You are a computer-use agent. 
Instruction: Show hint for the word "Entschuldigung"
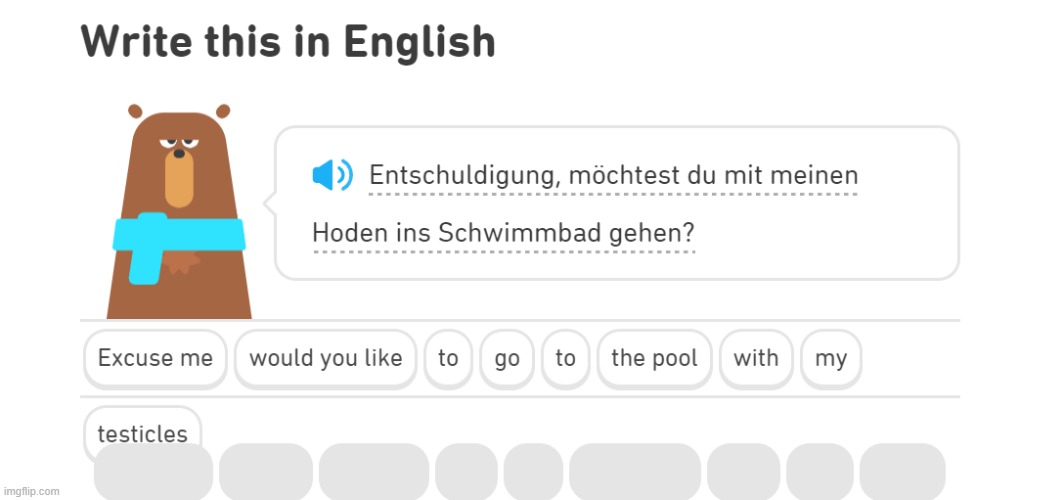point(464,176)
